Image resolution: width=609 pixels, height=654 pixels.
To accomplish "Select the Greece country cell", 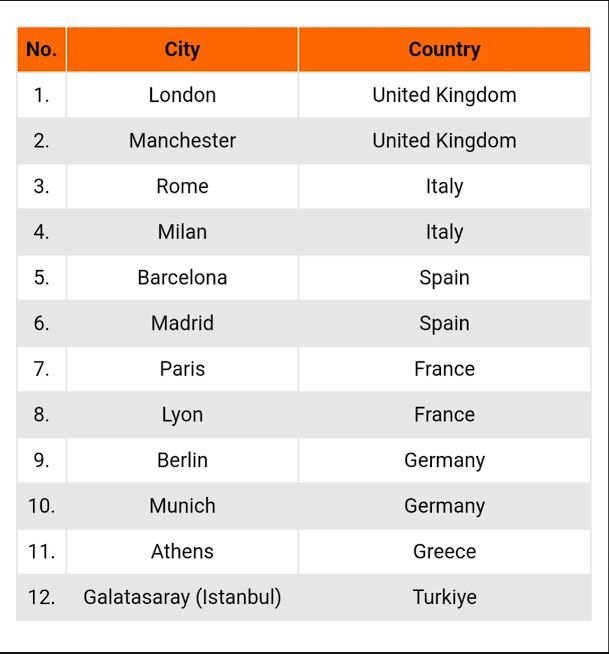I will (x=444, y=552).
